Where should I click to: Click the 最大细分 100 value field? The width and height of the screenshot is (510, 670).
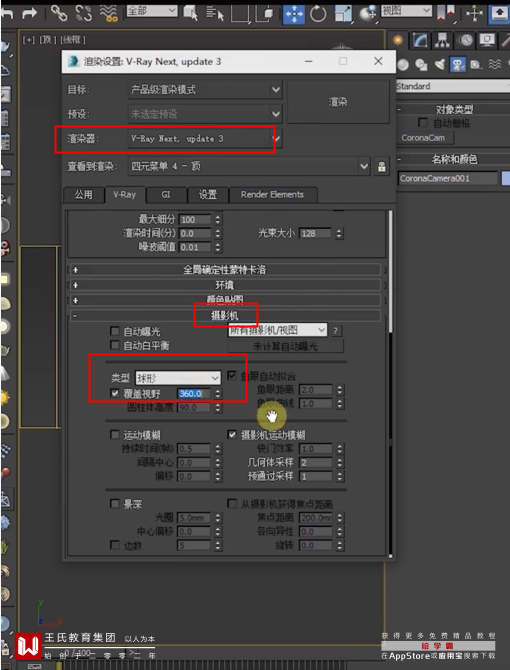click(194, 220)
